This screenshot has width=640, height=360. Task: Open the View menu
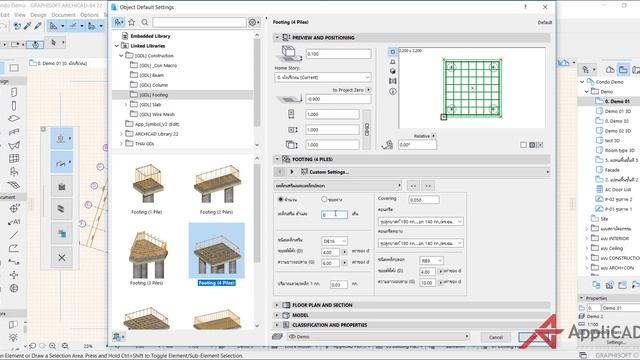tap(20, 15)
